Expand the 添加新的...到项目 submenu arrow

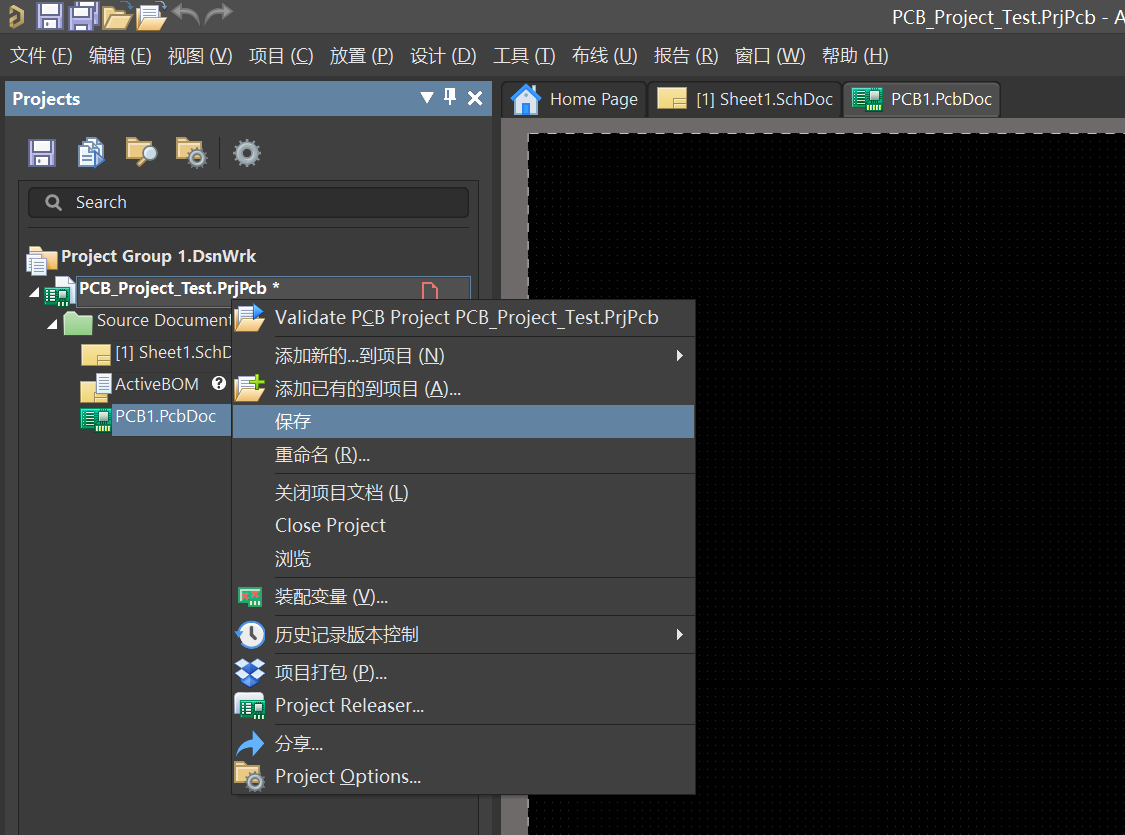click(x=679, y=356)
